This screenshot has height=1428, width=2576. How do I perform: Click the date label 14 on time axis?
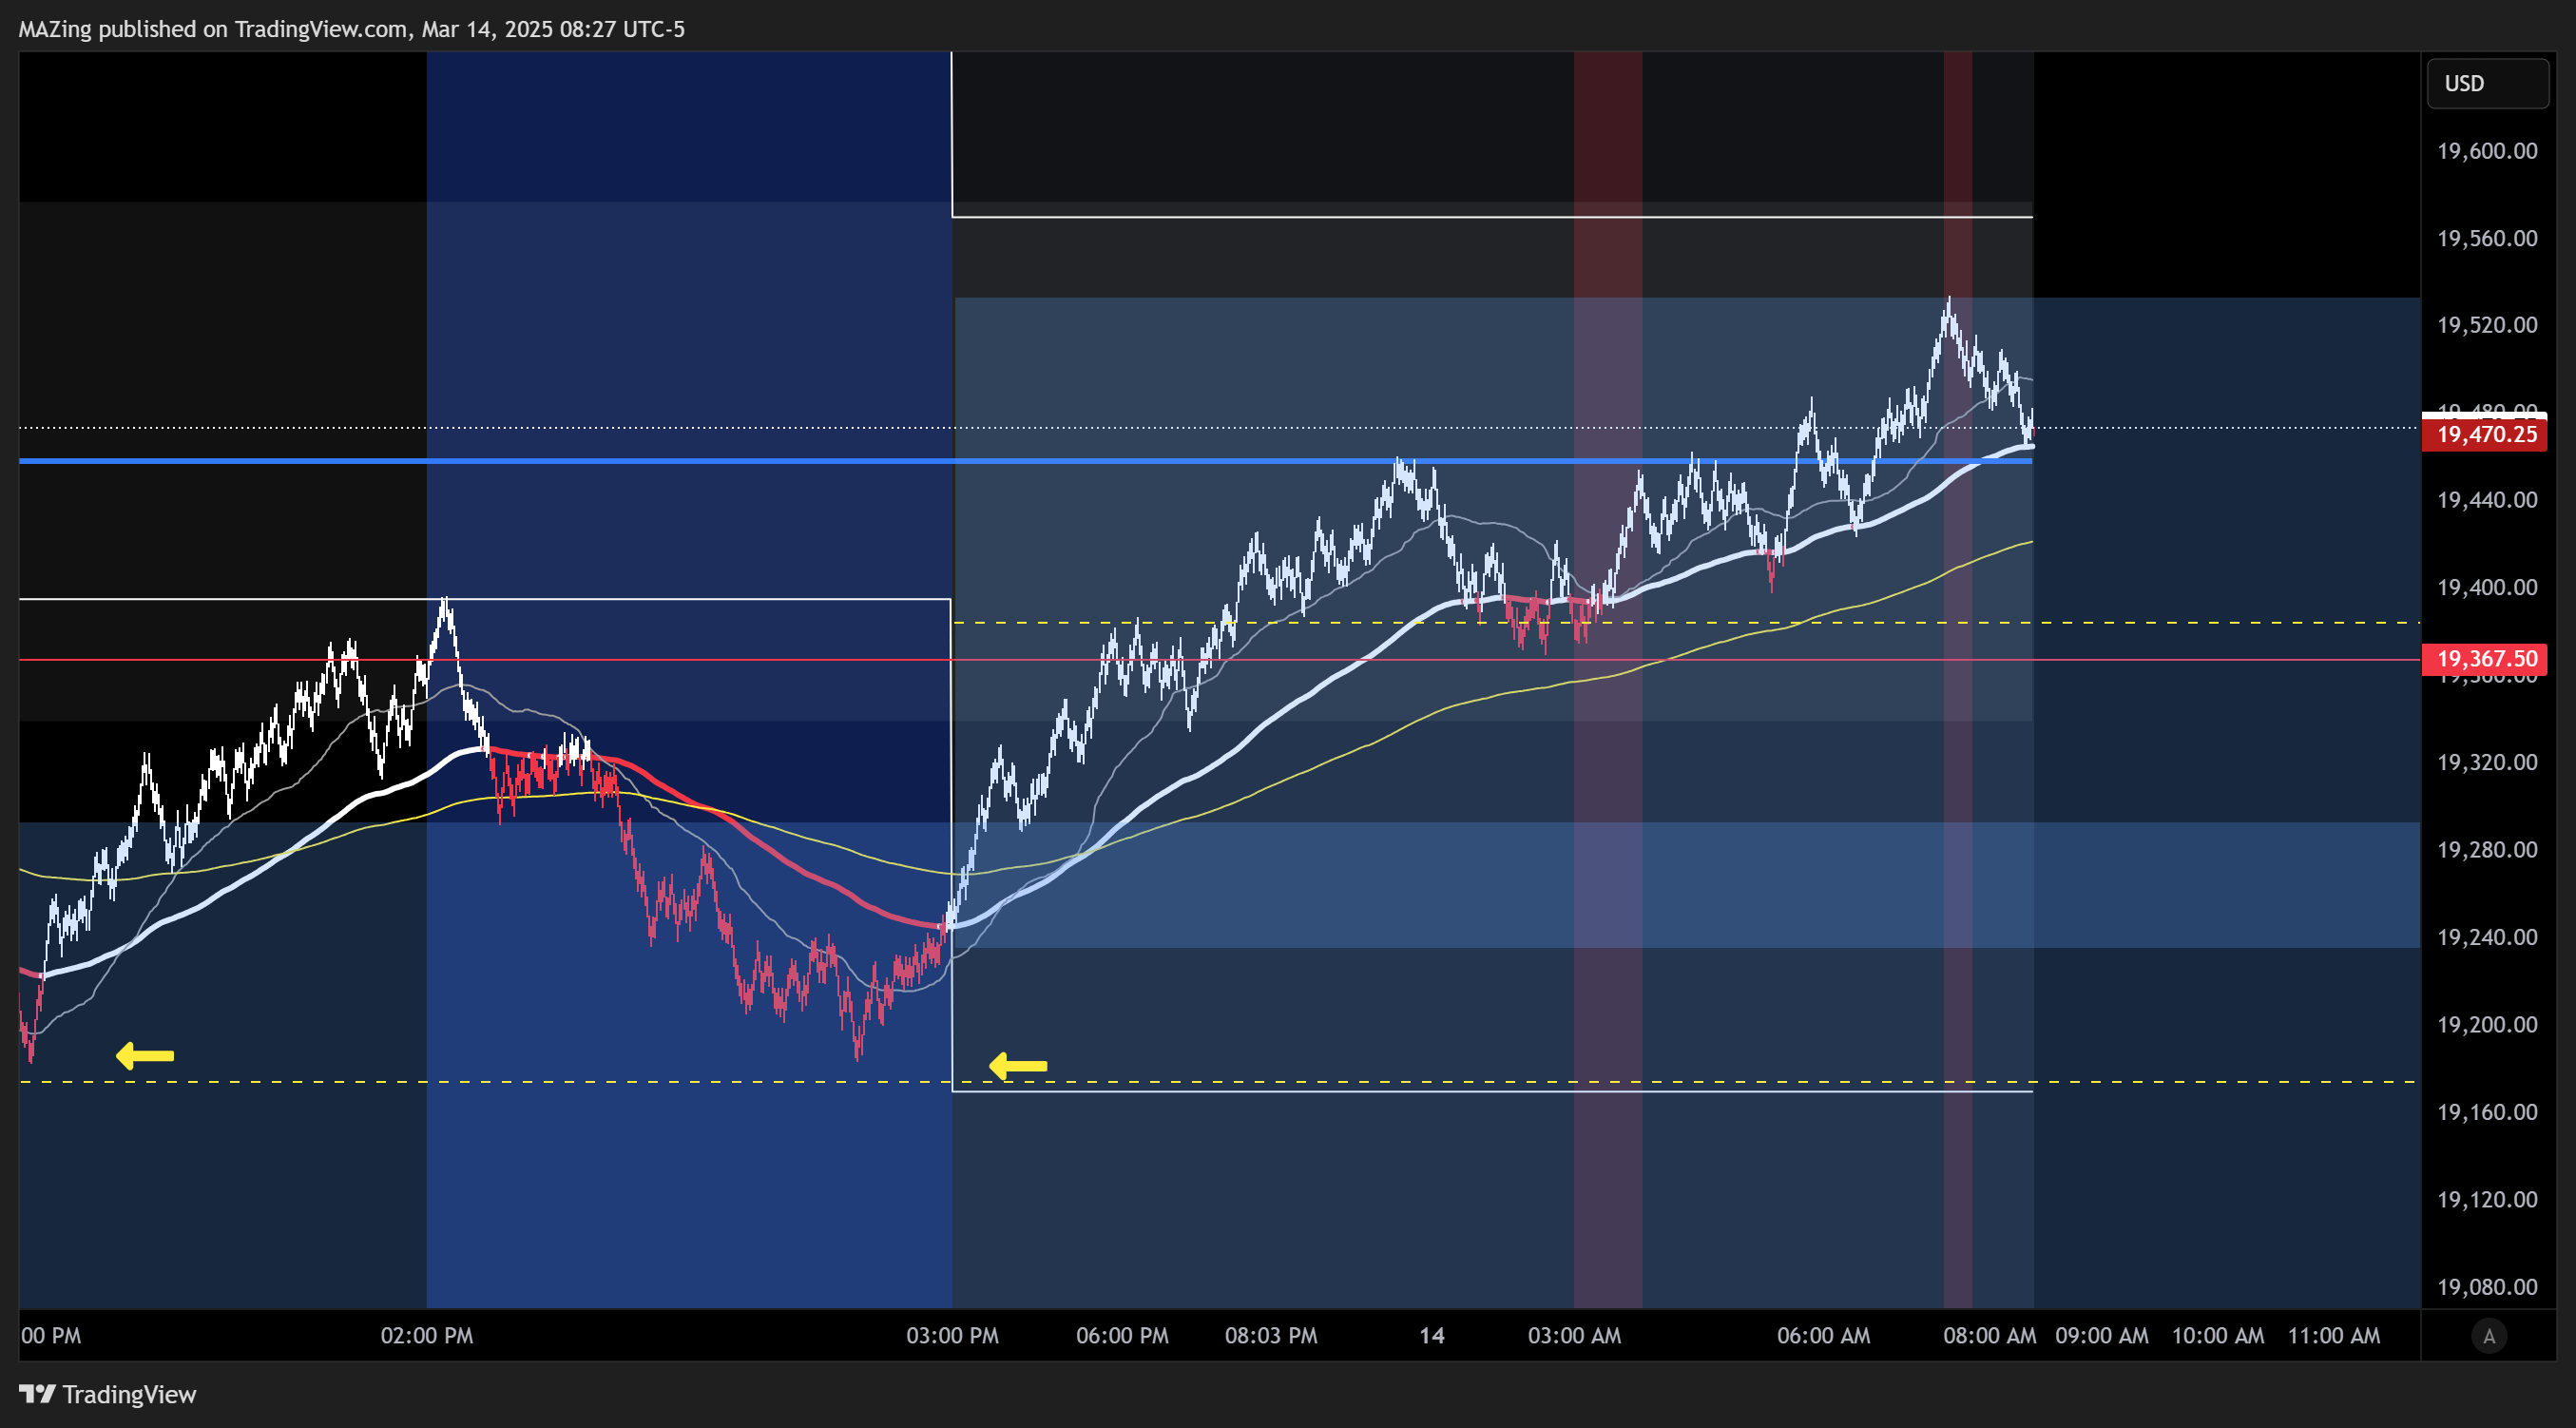click(1432, 1336)
